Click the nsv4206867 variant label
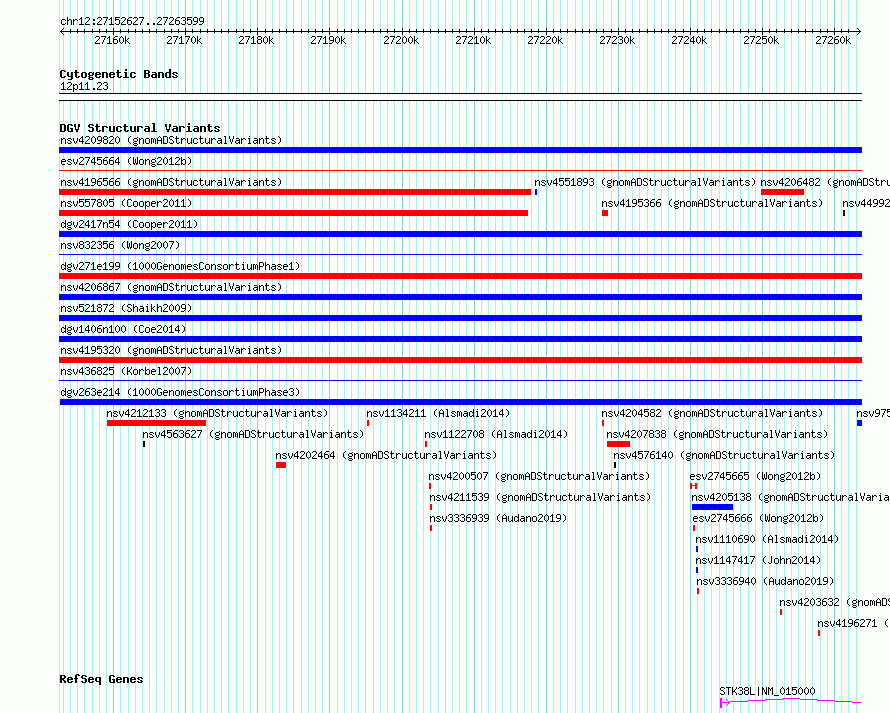 (x=171, y=287)
